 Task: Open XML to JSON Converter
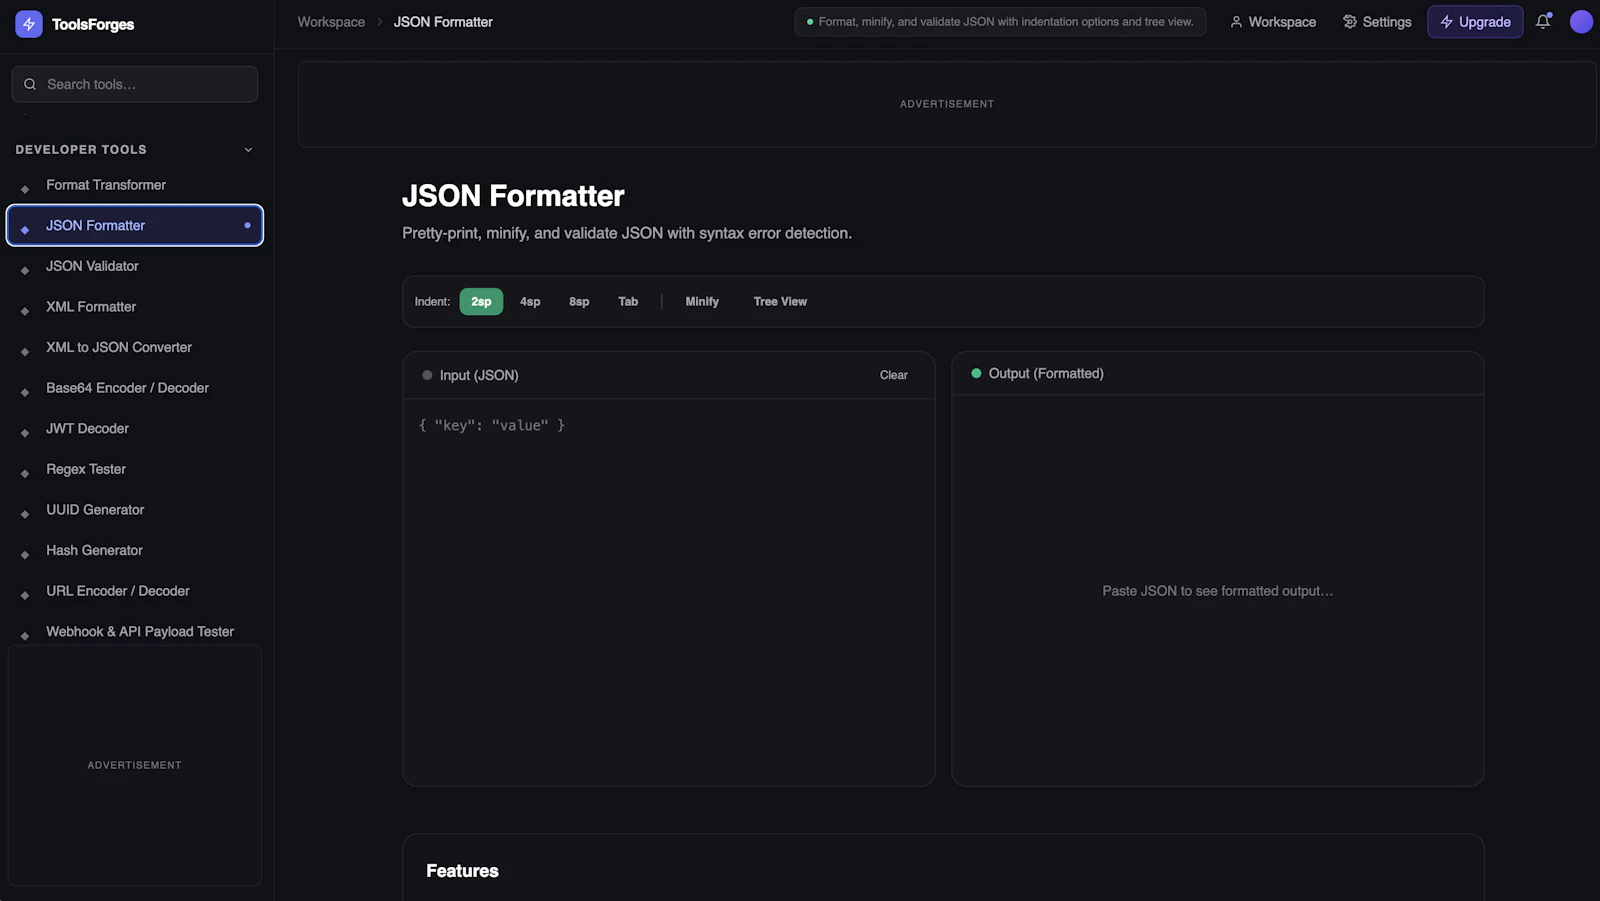(135, 347)
